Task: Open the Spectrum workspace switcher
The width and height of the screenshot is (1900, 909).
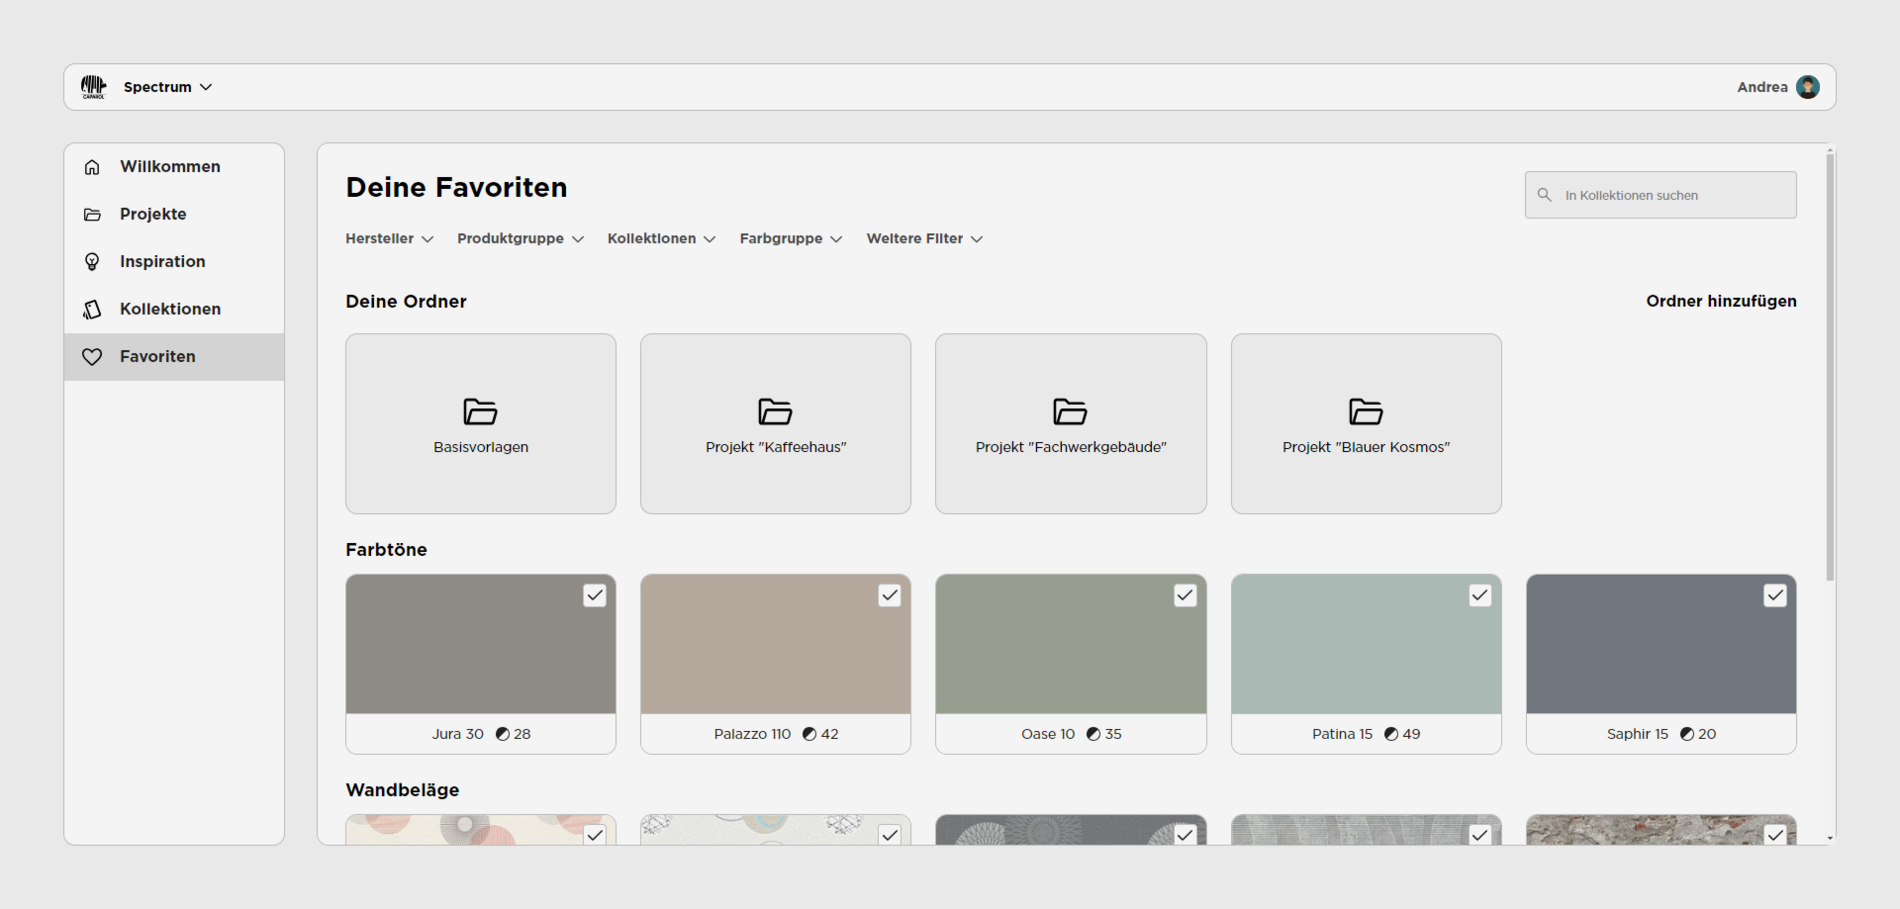Action: coord(165,87)
